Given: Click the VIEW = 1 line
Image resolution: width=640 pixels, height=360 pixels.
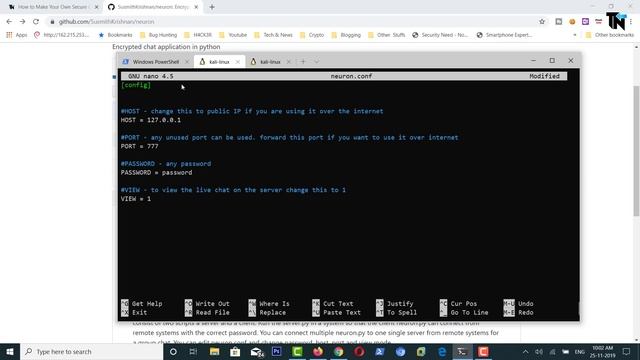Looking at the screenshot, I should (x=136, y=199).
